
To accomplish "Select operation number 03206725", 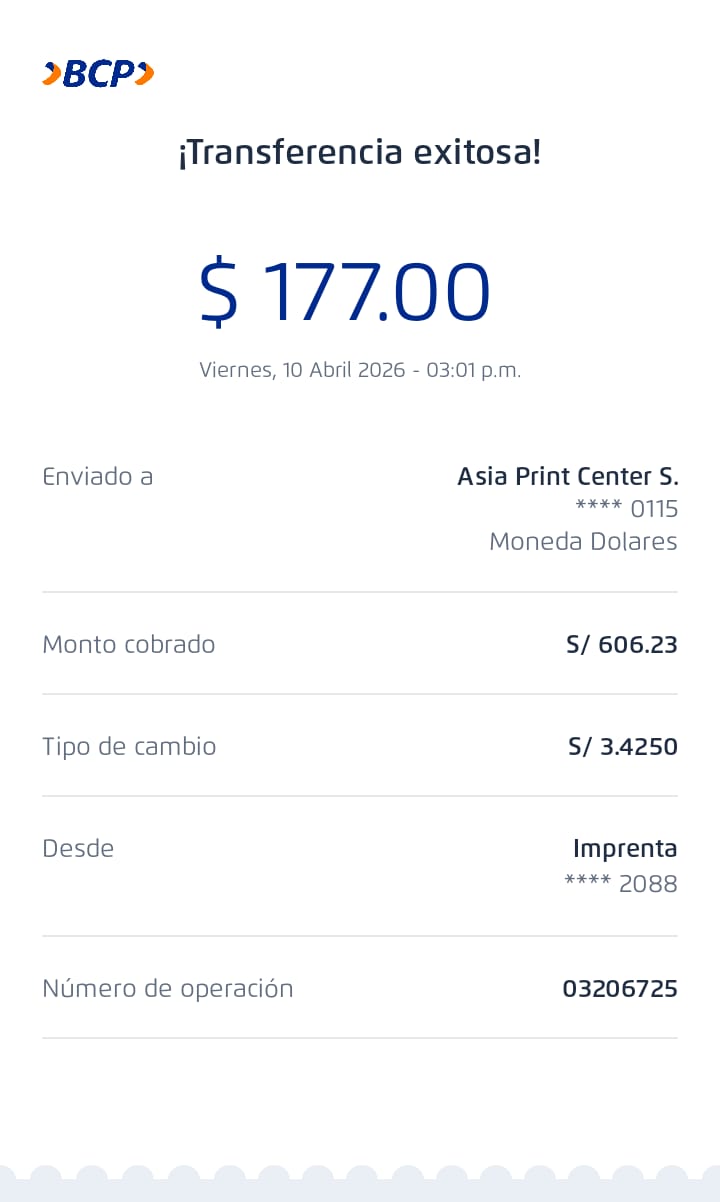I will click(619, 990).
